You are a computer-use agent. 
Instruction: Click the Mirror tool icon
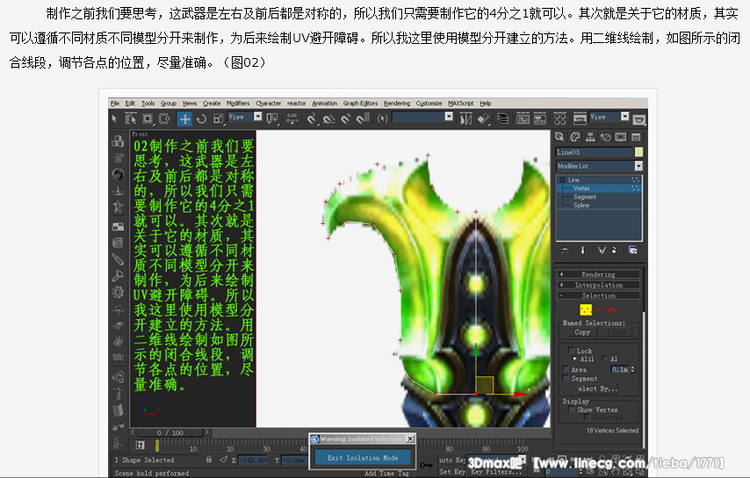tap(466, 118)
